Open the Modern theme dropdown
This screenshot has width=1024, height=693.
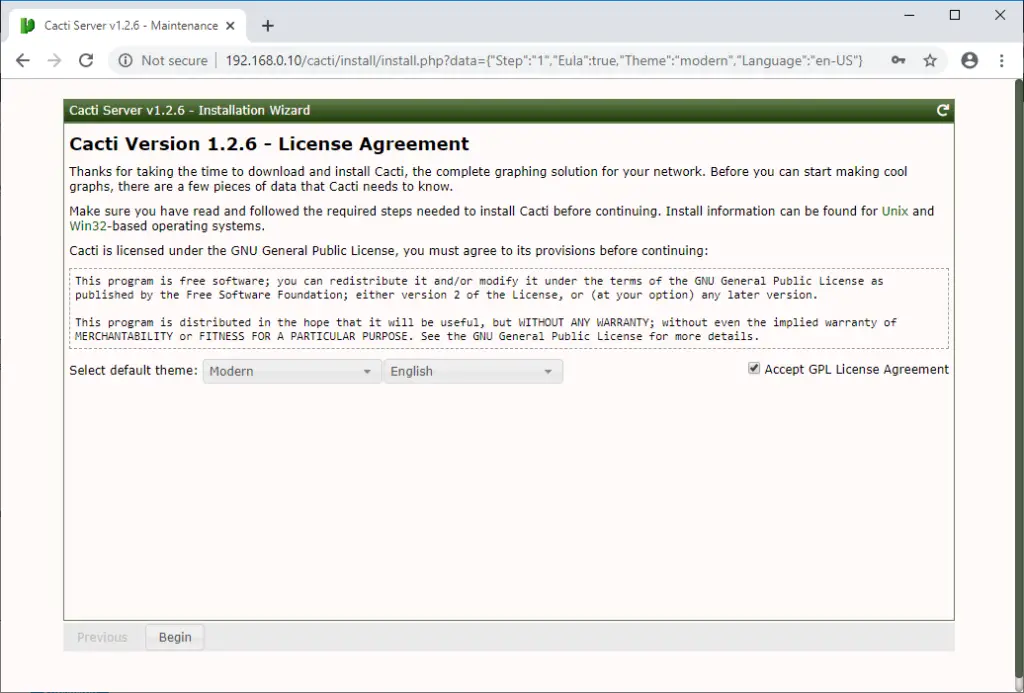[290, 371]
